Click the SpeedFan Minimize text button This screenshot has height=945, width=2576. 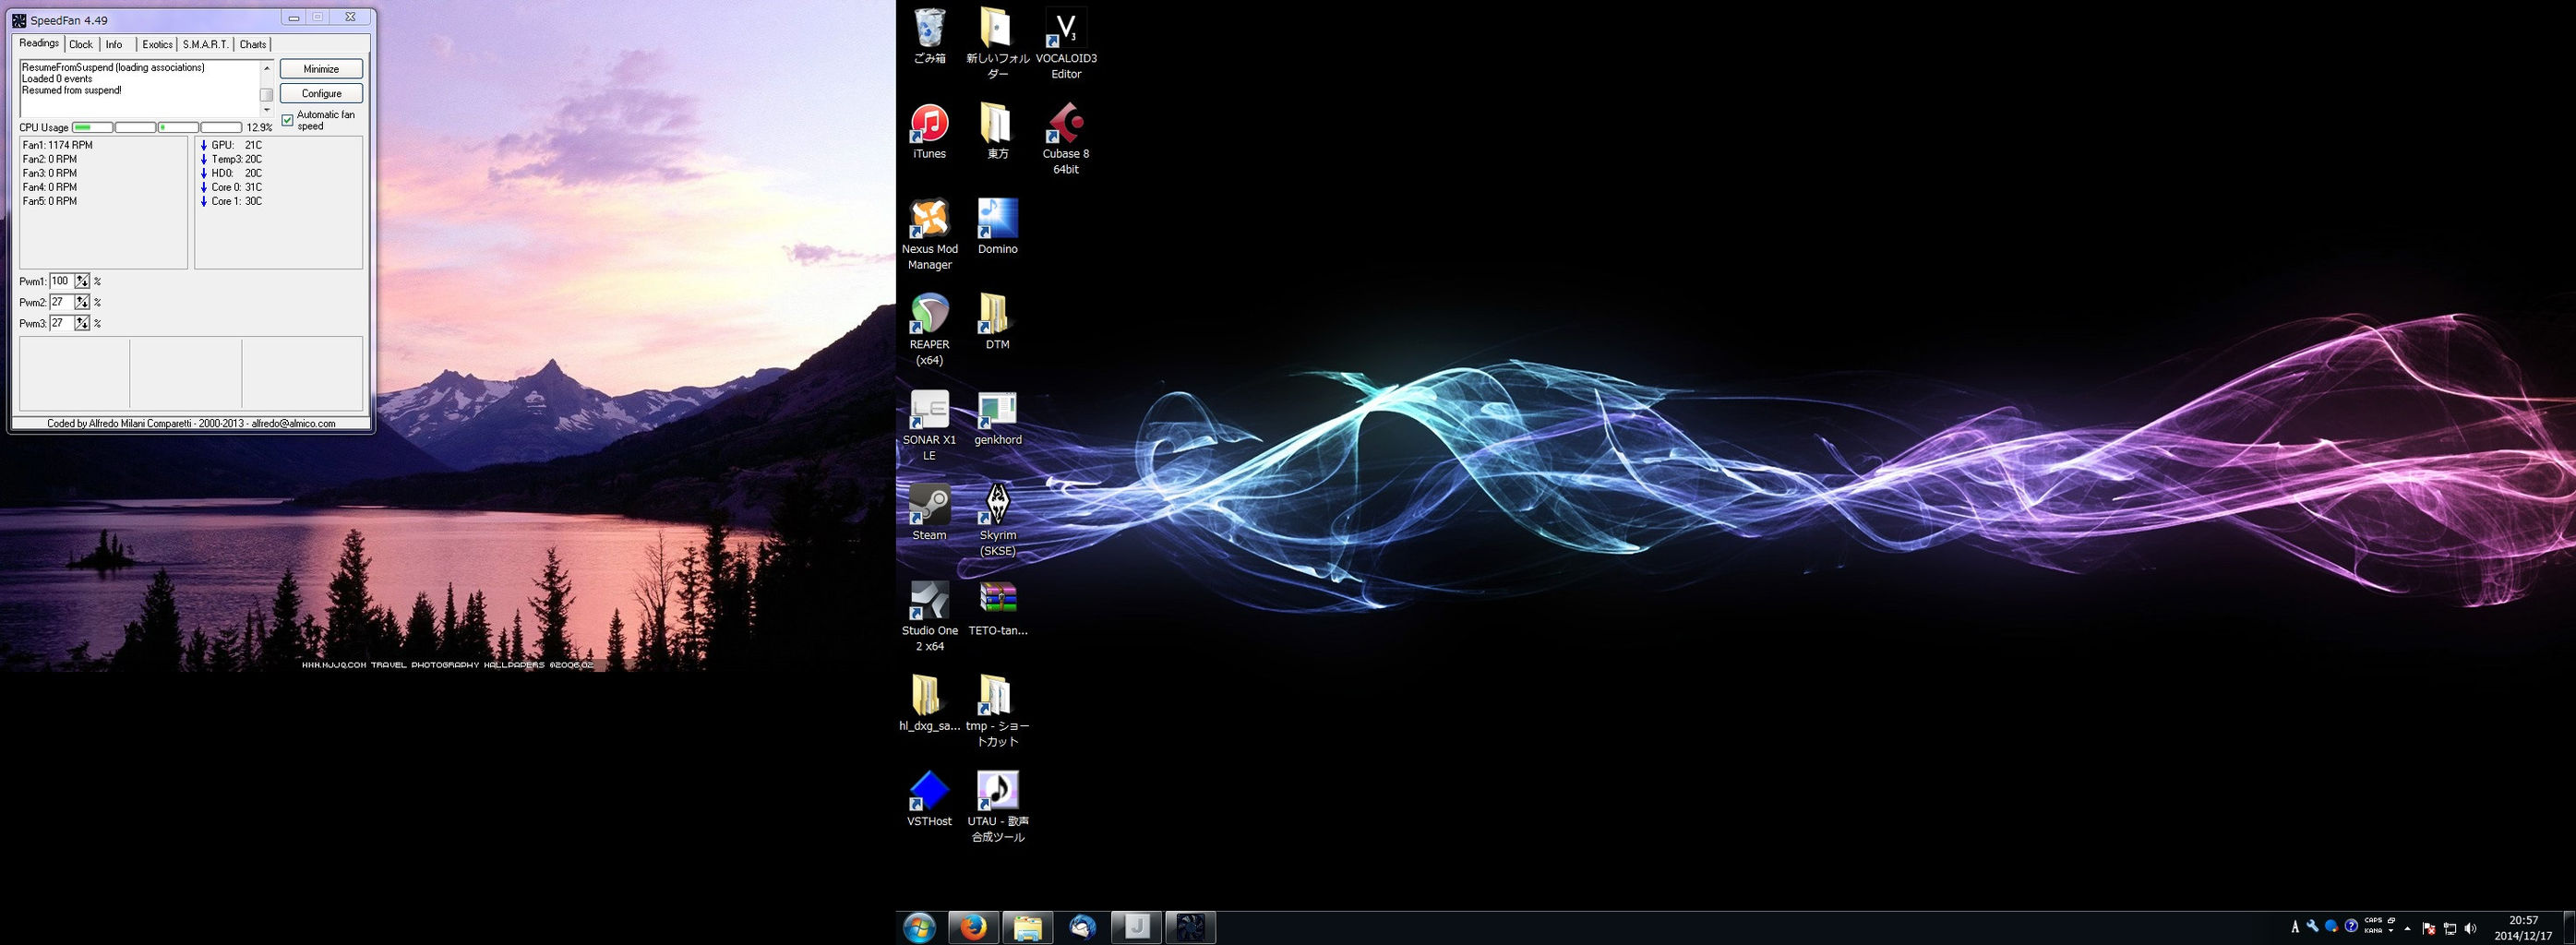pos(321,69)
